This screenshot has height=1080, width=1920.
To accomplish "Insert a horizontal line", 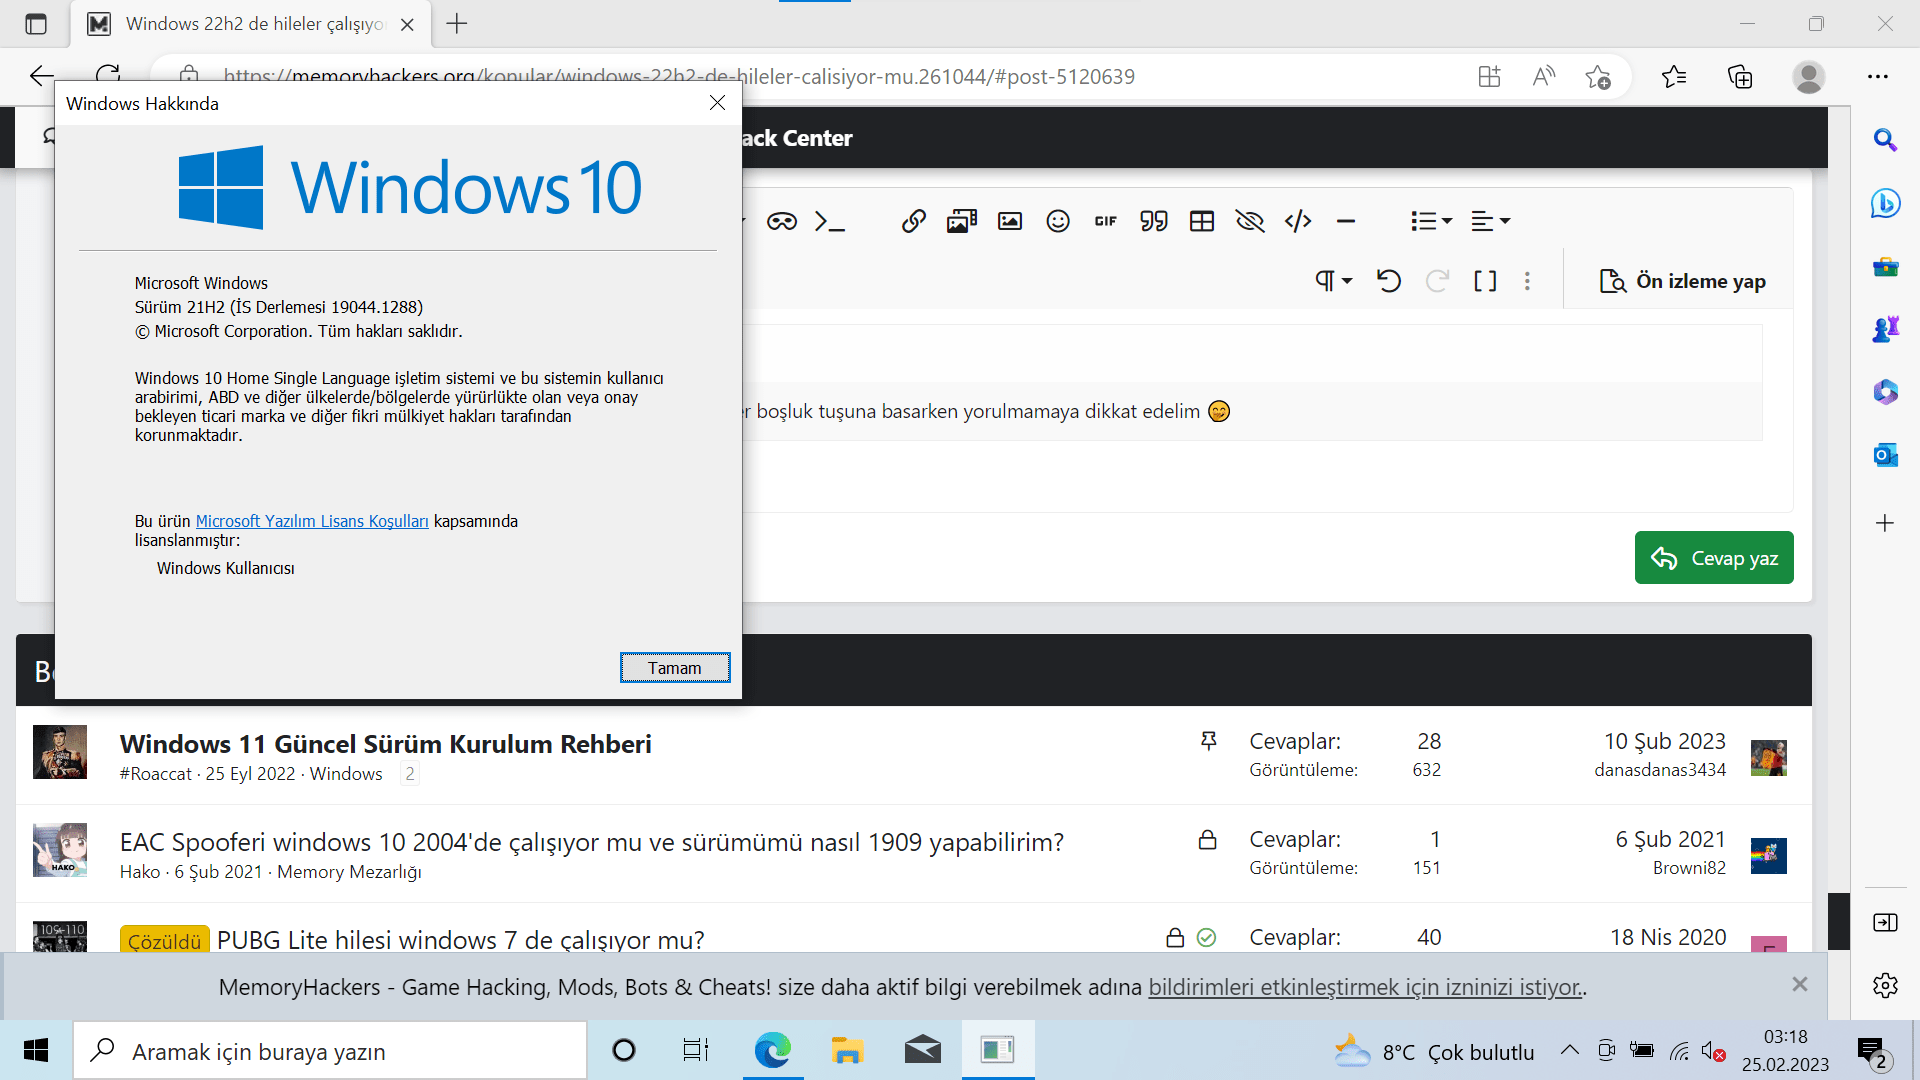I will (x=1346, y=221).
